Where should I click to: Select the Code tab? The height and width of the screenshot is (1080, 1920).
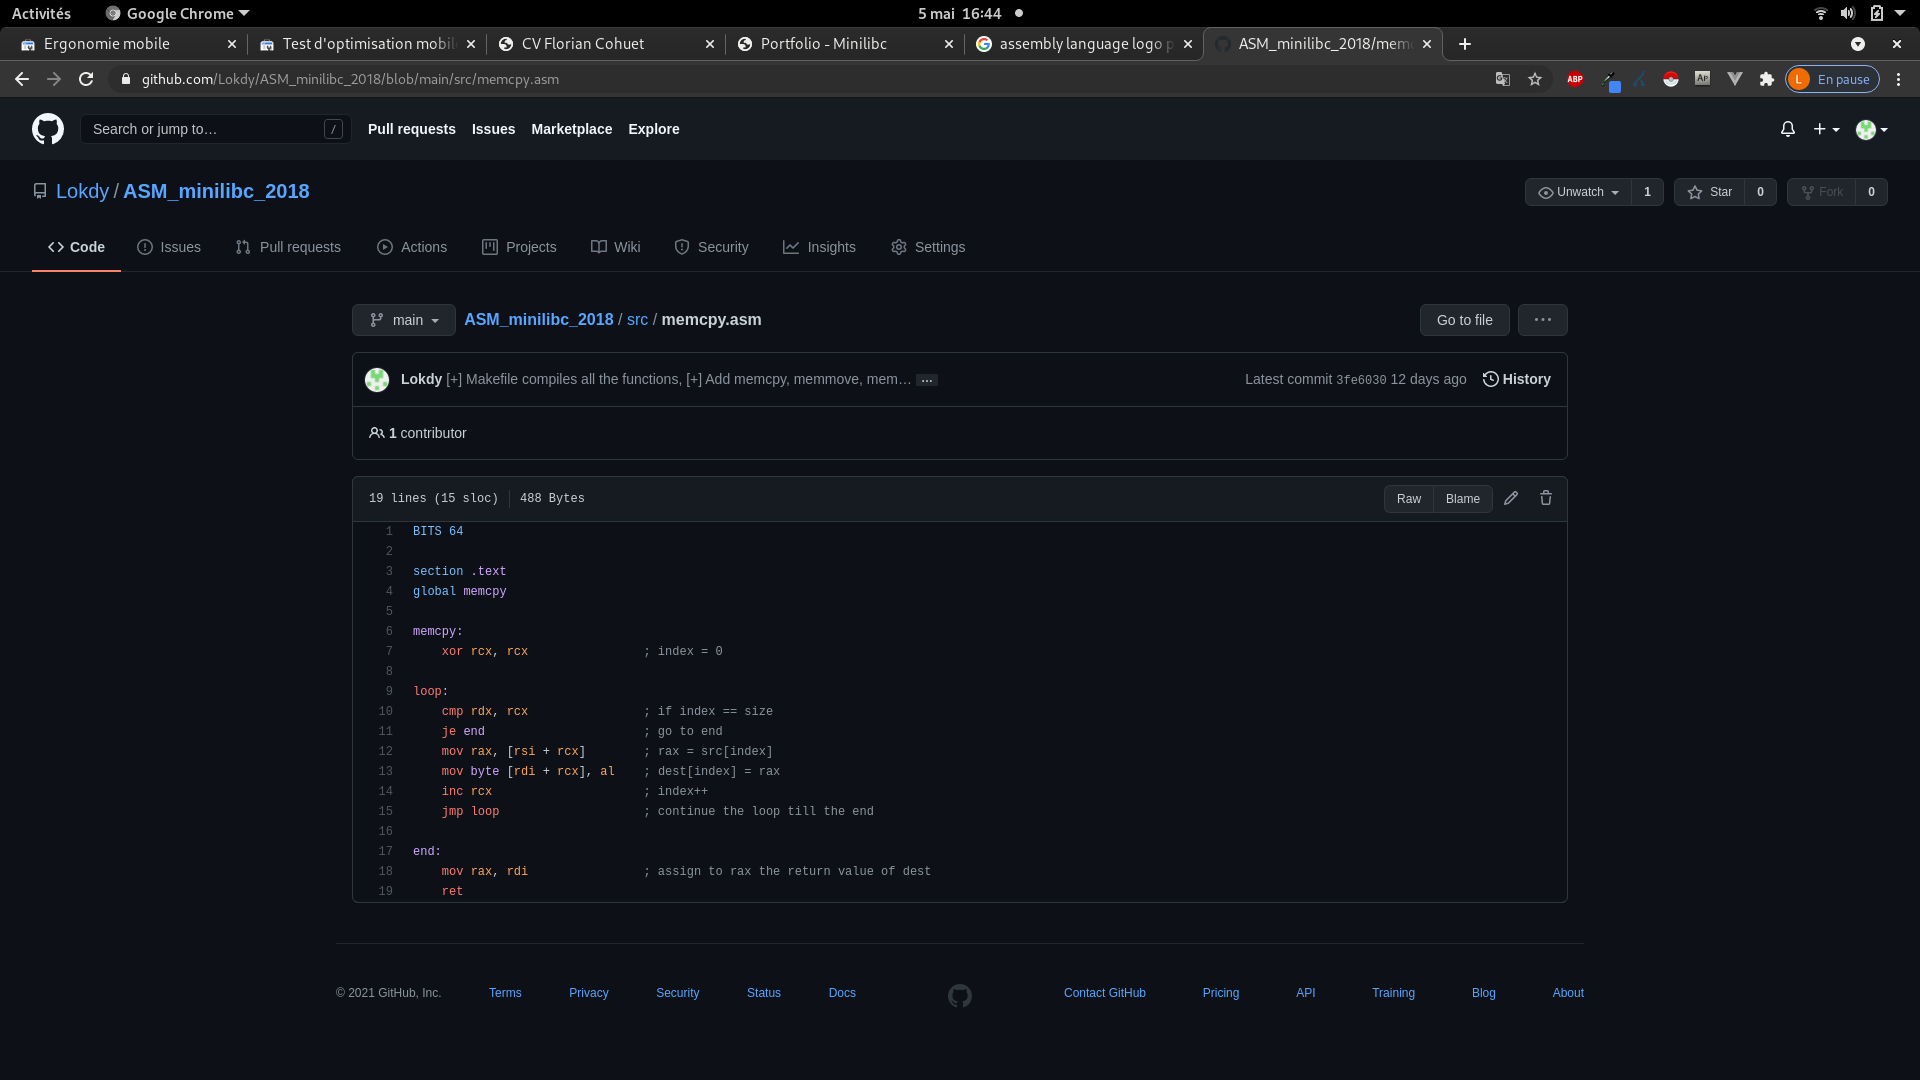[76, 247]
